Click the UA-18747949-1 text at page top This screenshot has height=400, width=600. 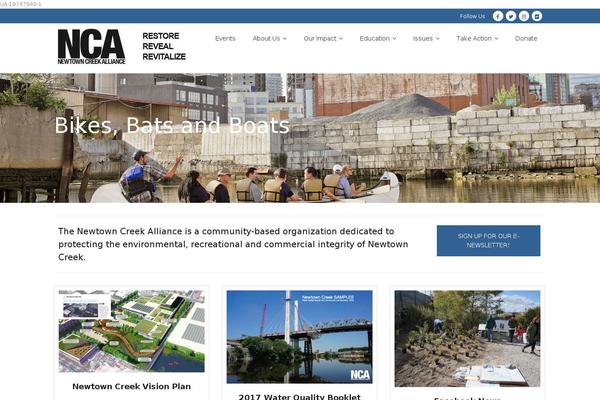click(21, 4)
